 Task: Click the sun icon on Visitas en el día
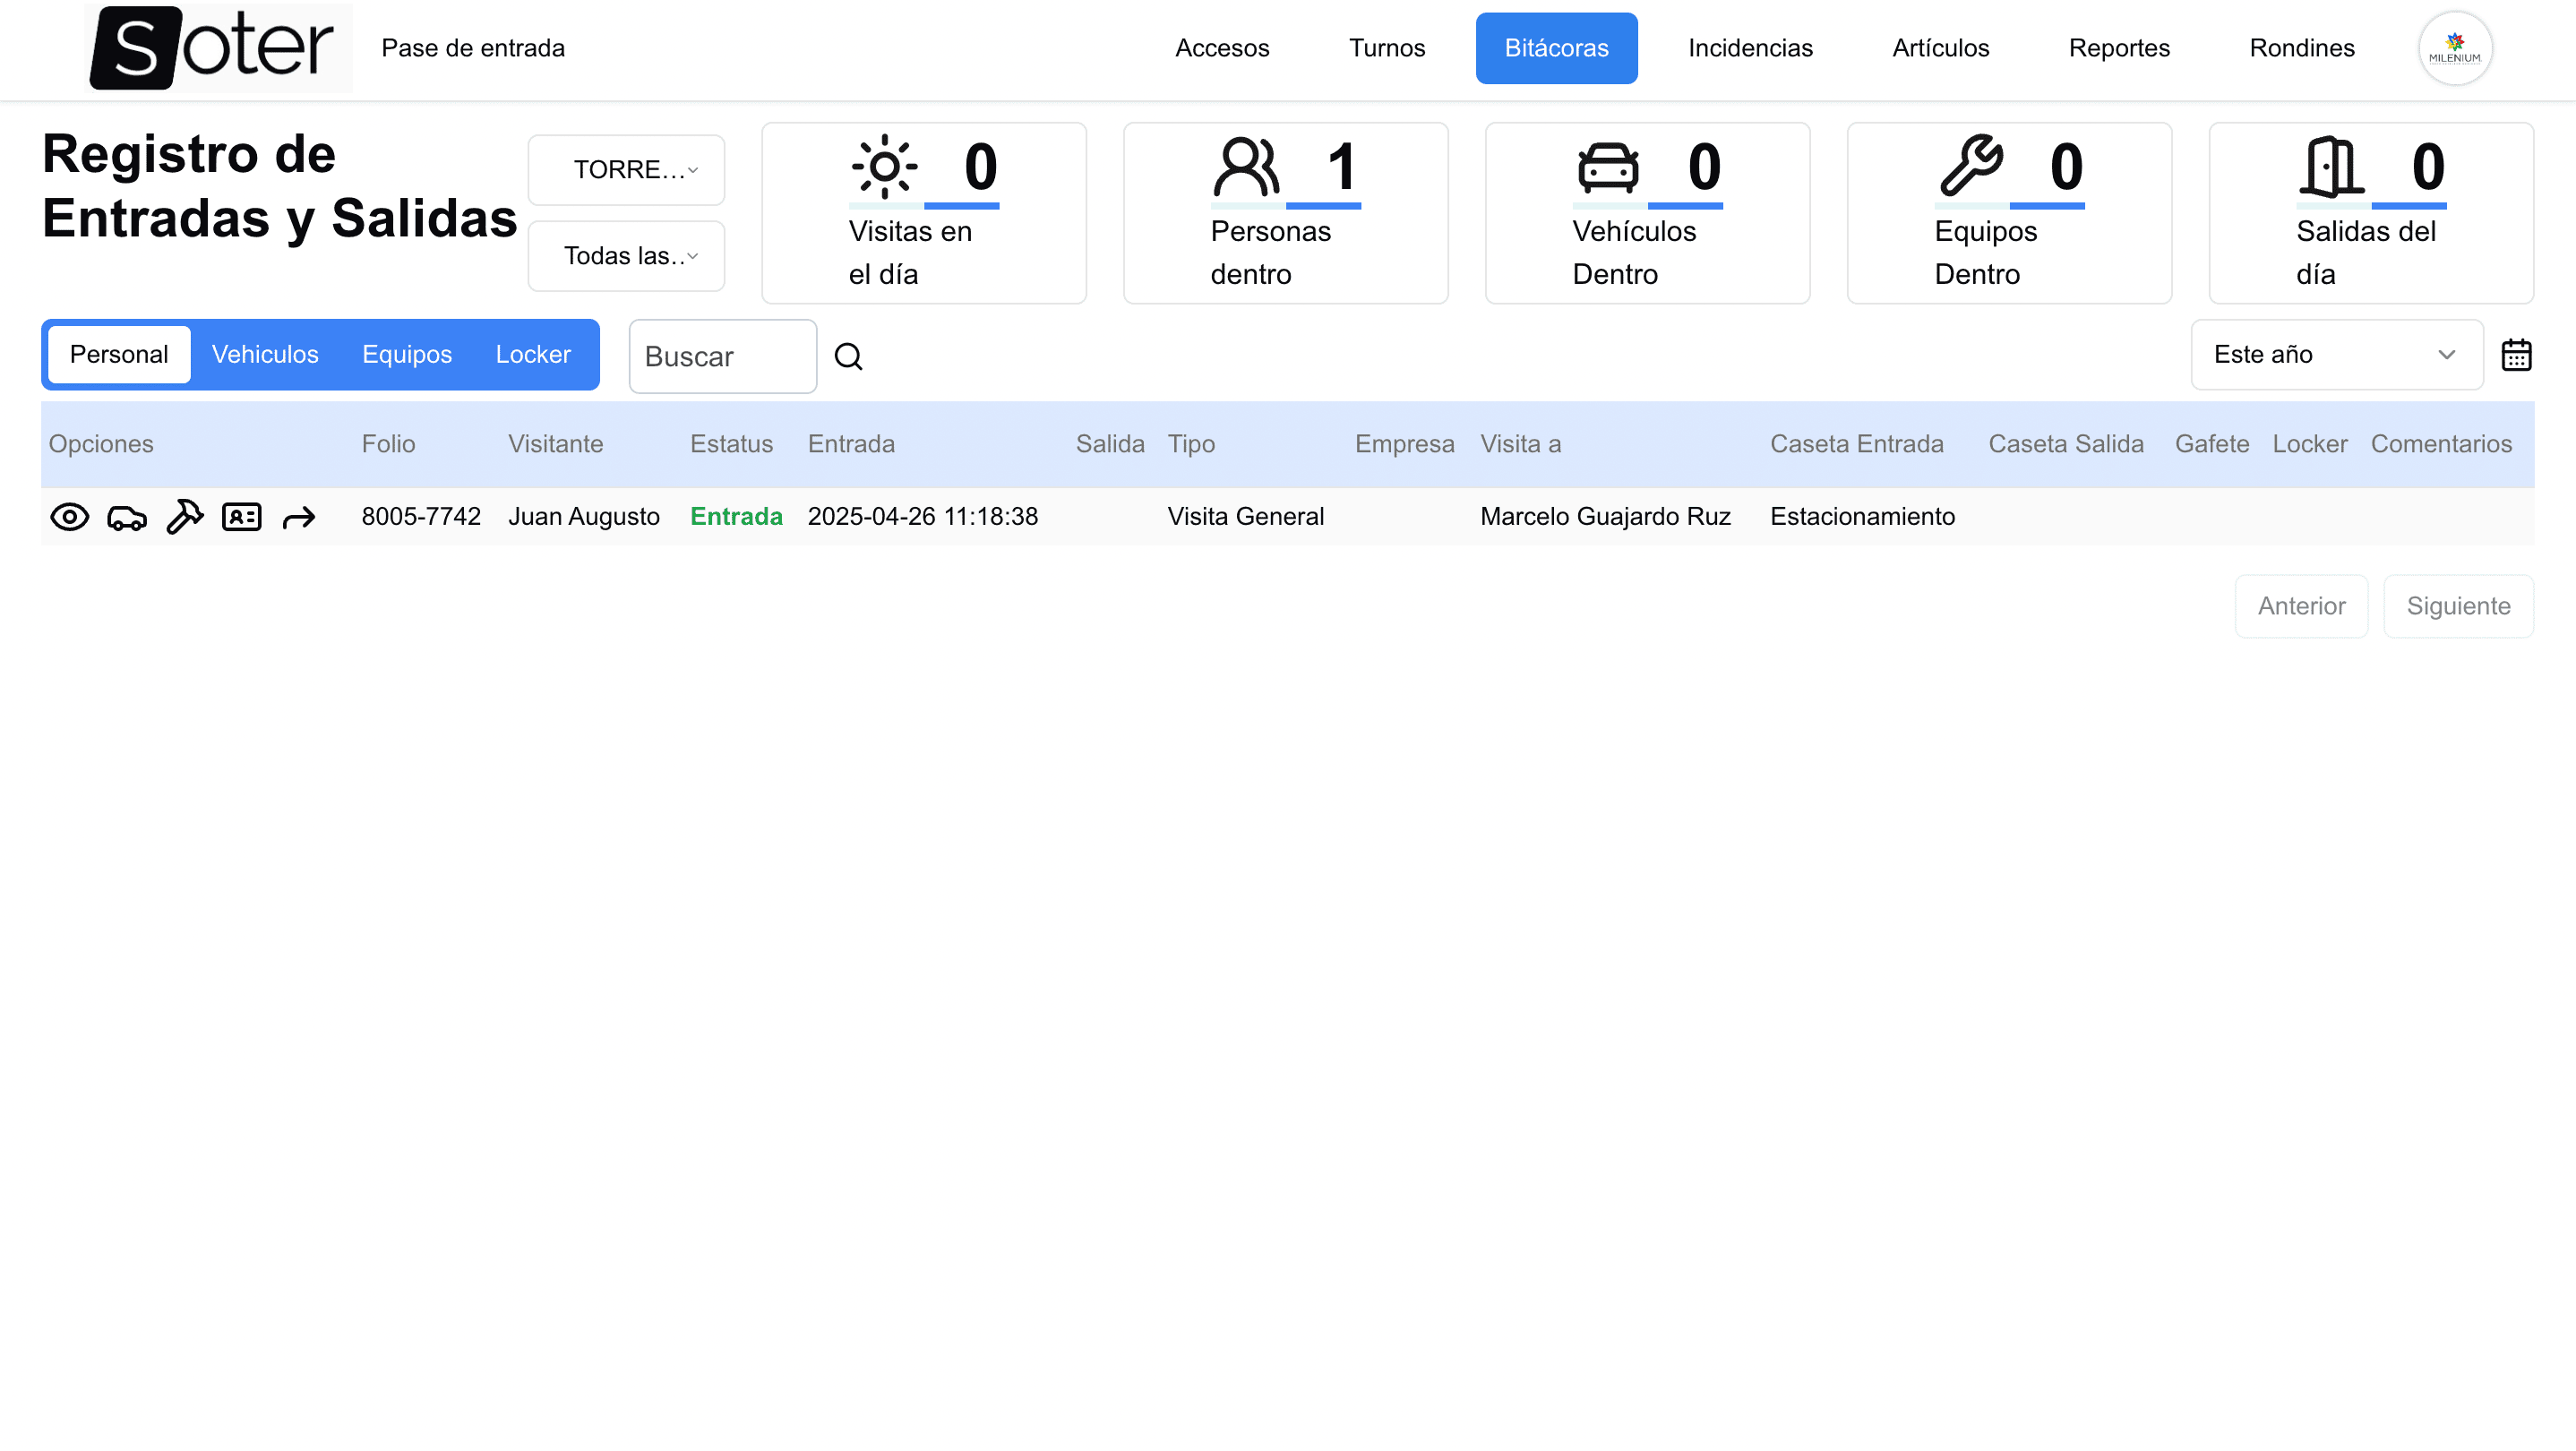(x=885, y=166)
